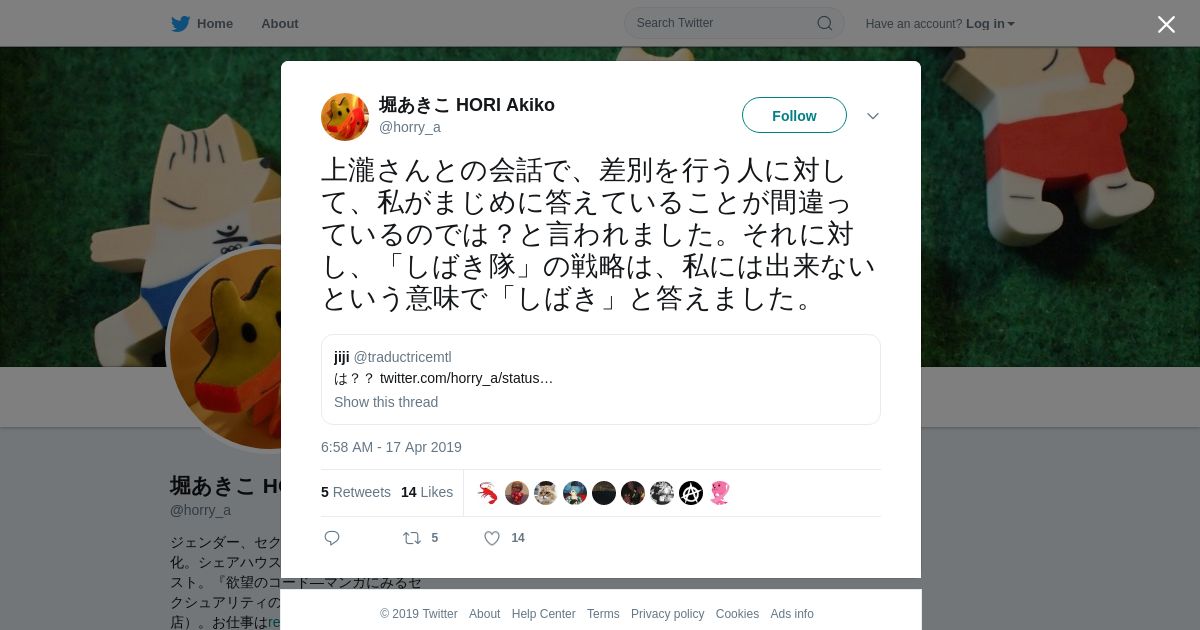This screenshot has height=630, width=1200.
Task: Open the Log in dropdown
Action: tap(990, 23)
